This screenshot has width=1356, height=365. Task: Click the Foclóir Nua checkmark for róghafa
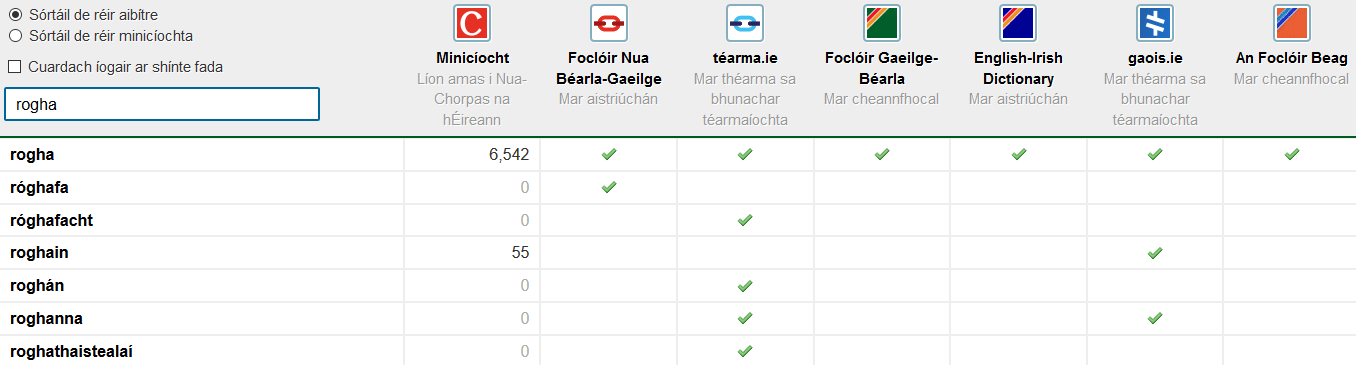pyautogui.click(x=608, y=187)
